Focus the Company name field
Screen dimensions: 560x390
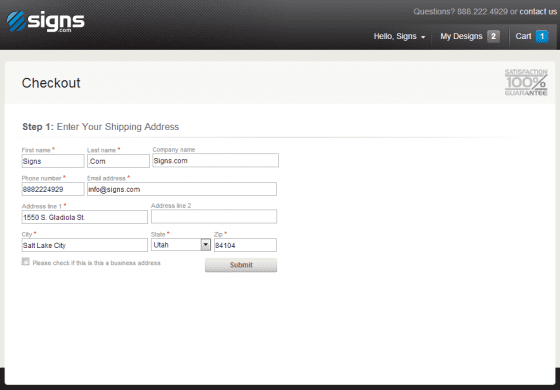(215, 160)
